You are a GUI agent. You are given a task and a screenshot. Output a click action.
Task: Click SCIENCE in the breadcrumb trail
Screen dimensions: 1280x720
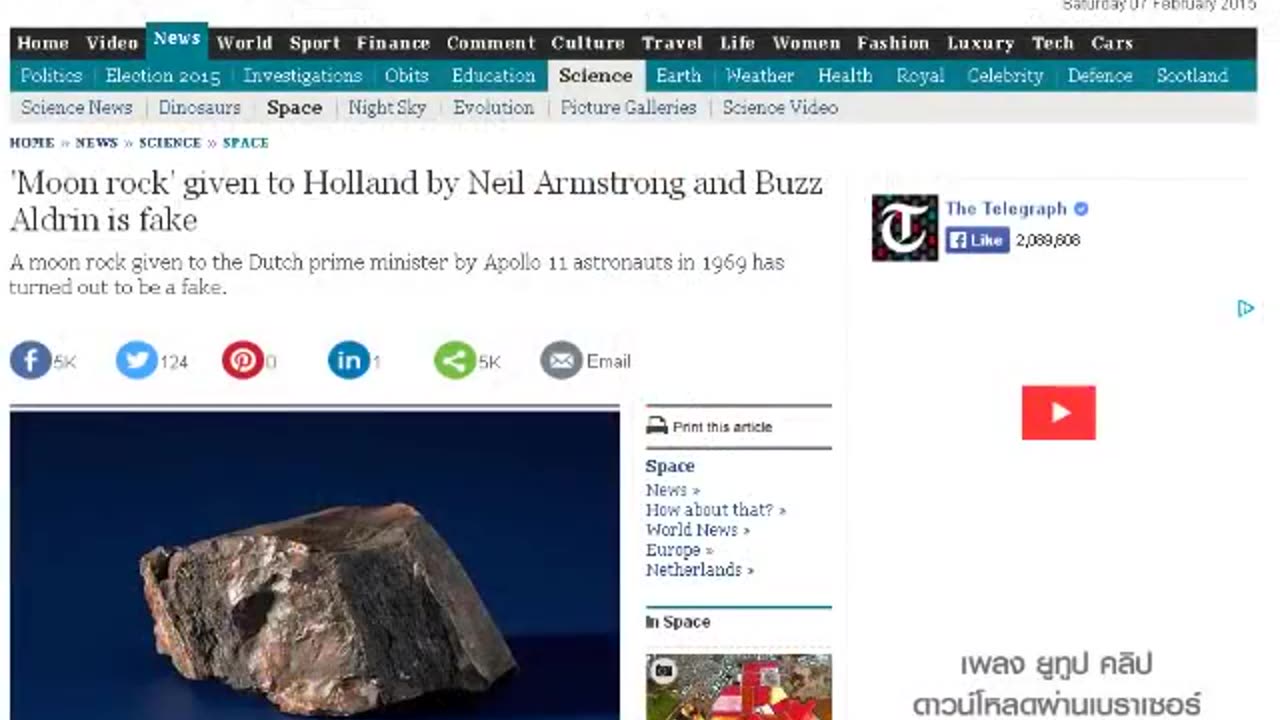click(170, 143)
